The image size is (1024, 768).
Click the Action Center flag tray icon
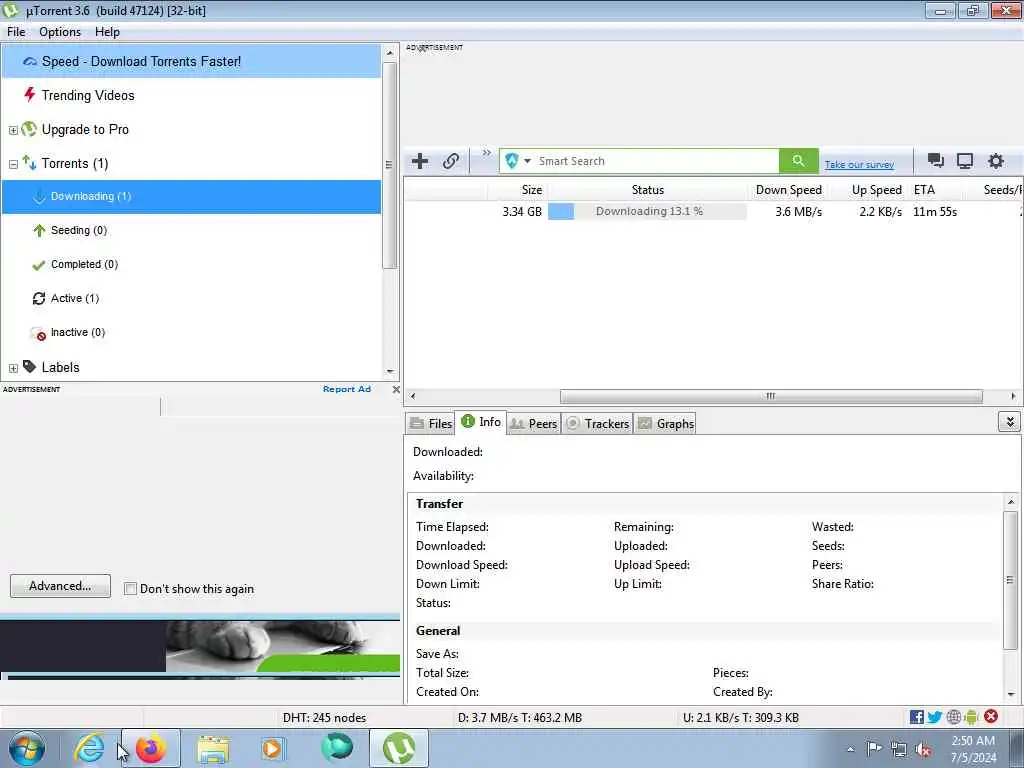(x=874, y=749)
